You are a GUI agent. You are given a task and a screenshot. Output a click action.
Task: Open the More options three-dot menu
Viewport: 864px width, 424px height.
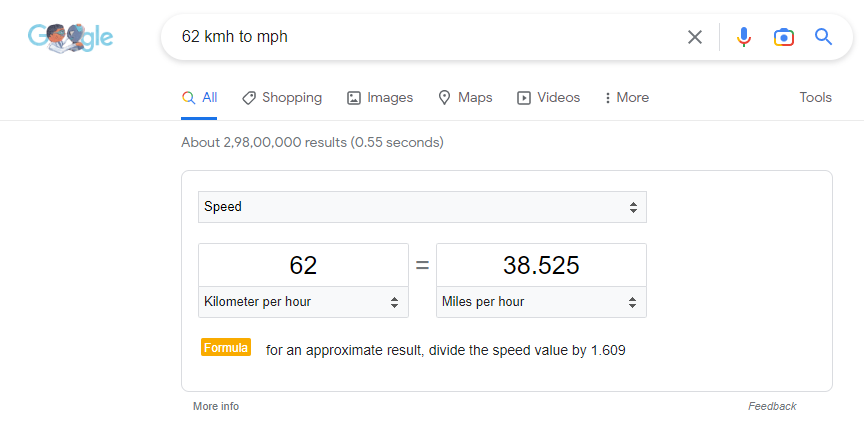pyautogui.click(x=627, y=98)
